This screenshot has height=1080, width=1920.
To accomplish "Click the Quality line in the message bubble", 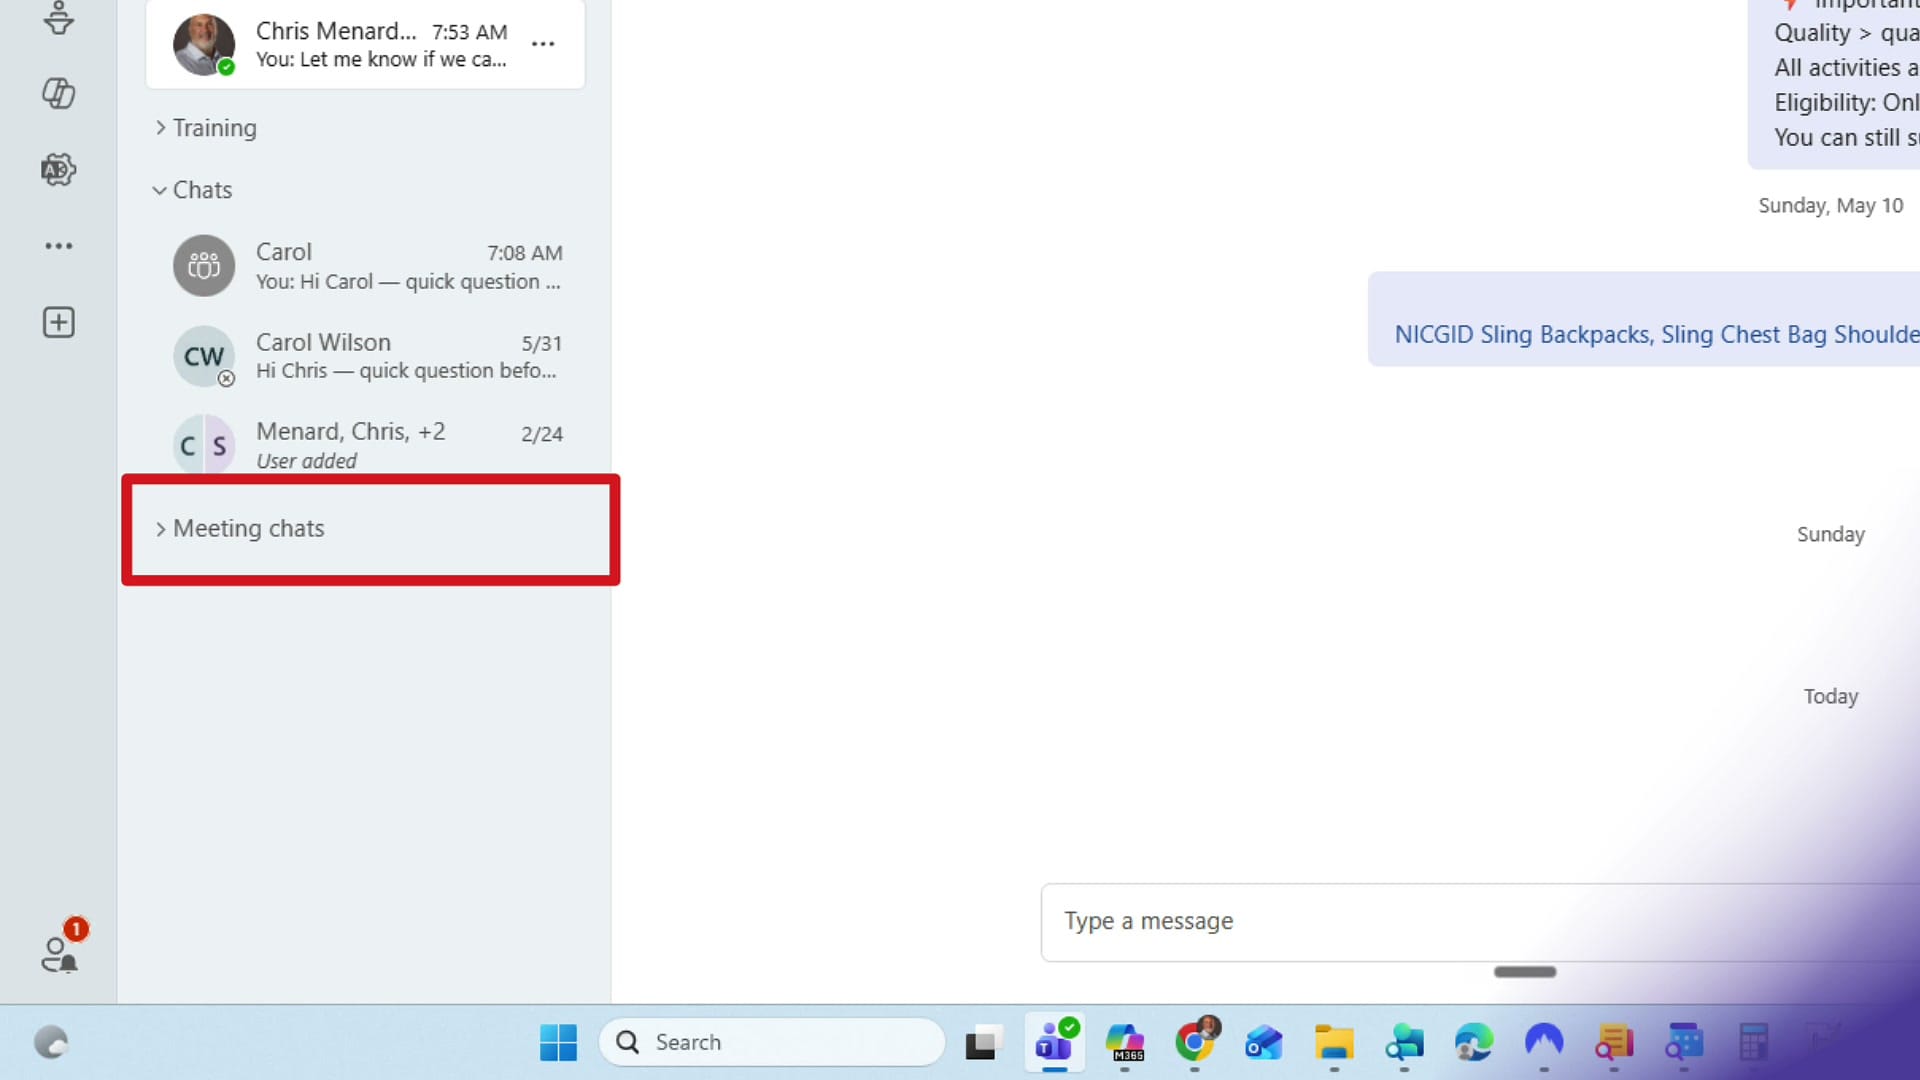I will 1846,33.
